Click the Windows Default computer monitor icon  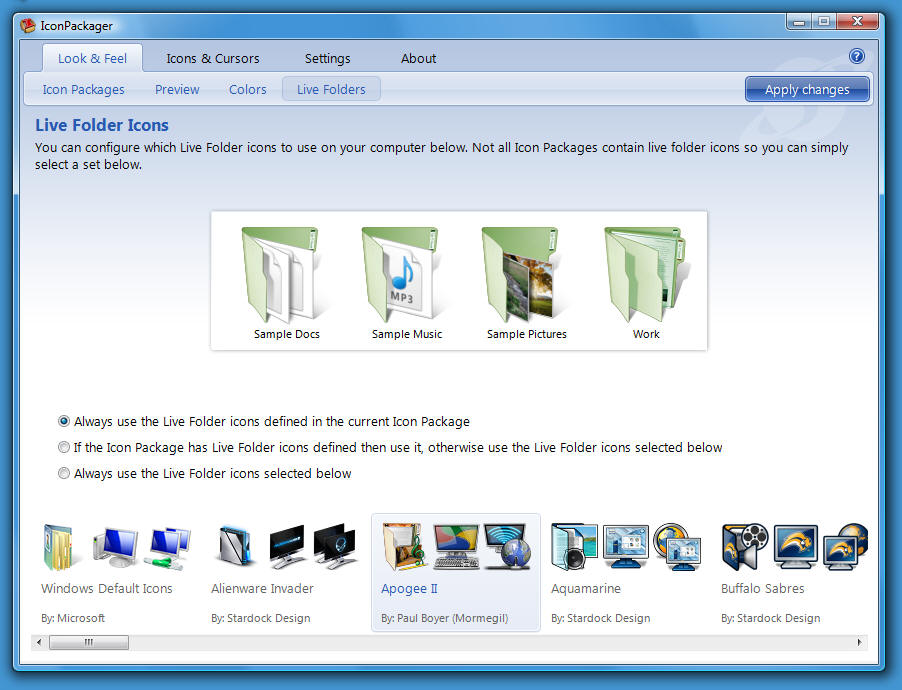(116, 547)
